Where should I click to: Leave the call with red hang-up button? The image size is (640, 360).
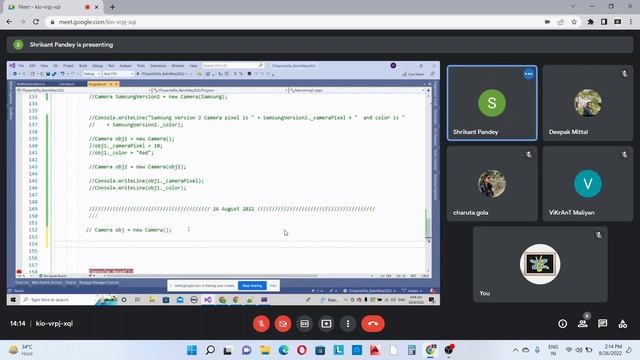(373, 324)
